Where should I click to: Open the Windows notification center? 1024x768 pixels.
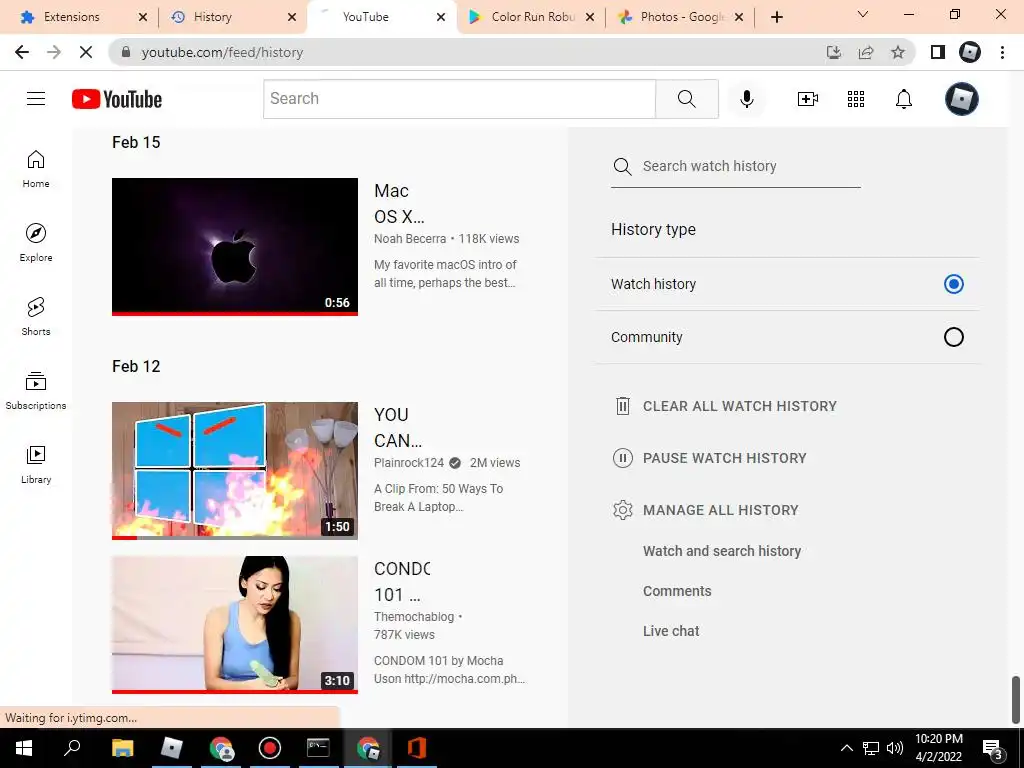[993, 748]
